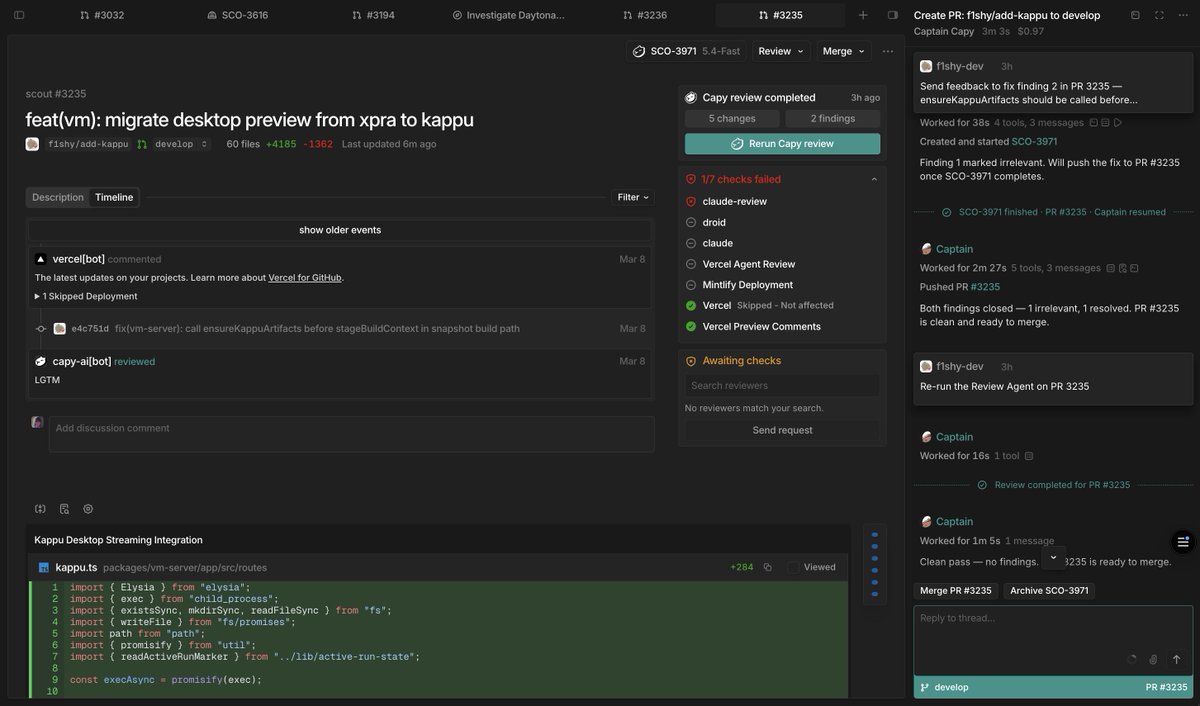
Task: Click the 2 findings button
Action: (x=832, y=118)
